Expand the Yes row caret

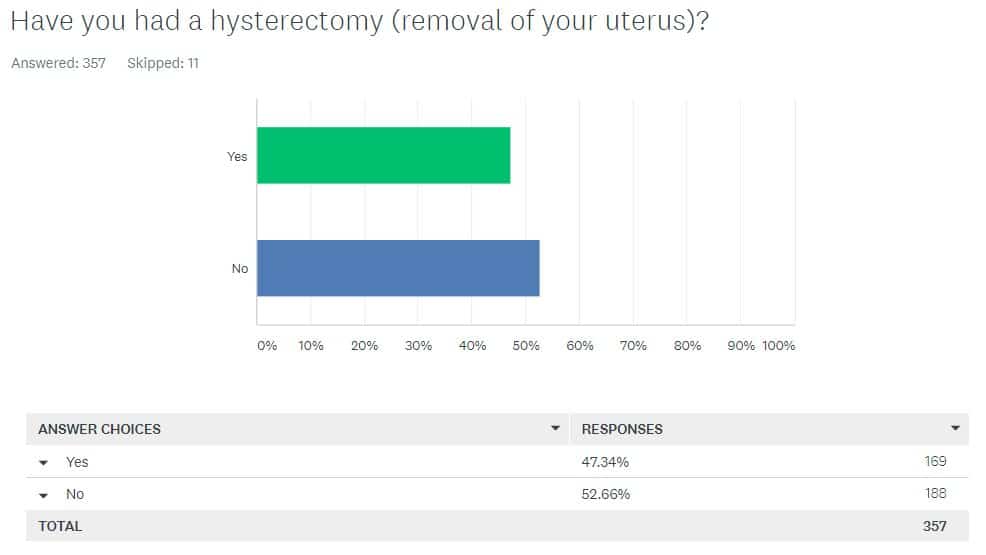pos(43,463)
